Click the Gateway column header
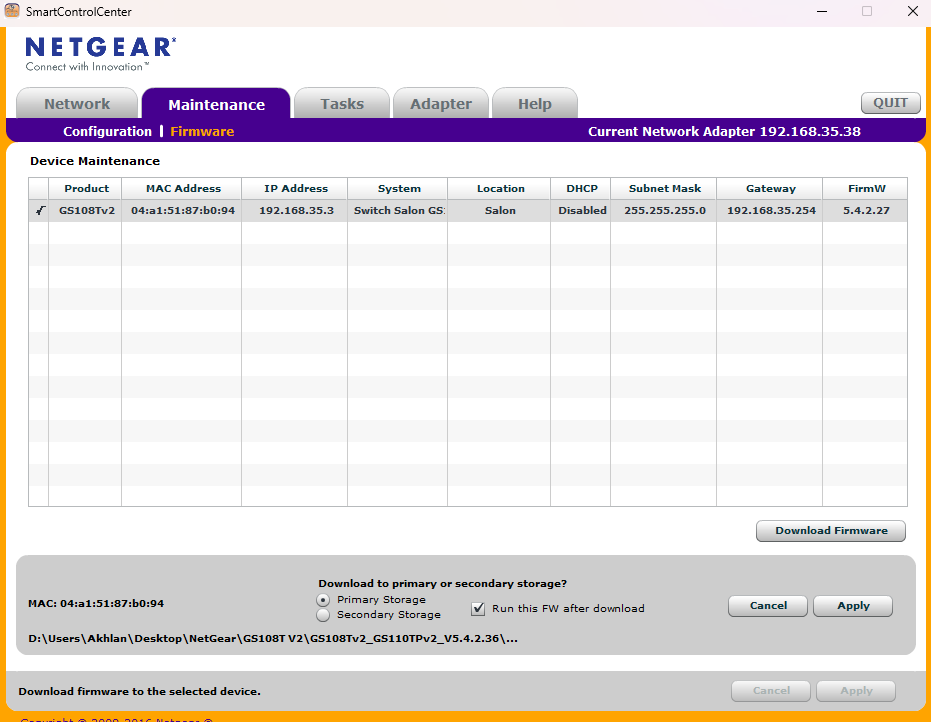This screenshot has height=722, width=931. (x=770, y=188)
